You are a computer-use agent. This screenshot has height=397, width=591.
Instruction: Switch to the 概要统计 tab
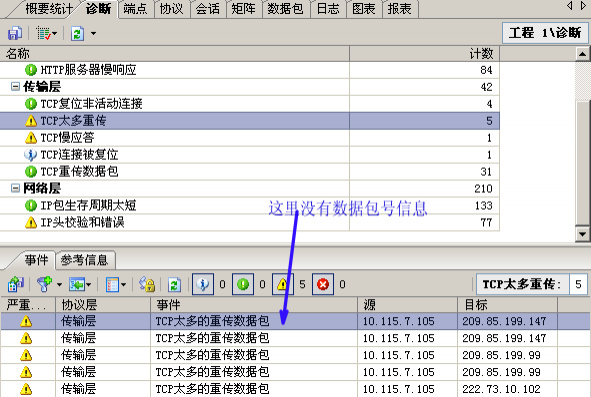pos(48,9)
